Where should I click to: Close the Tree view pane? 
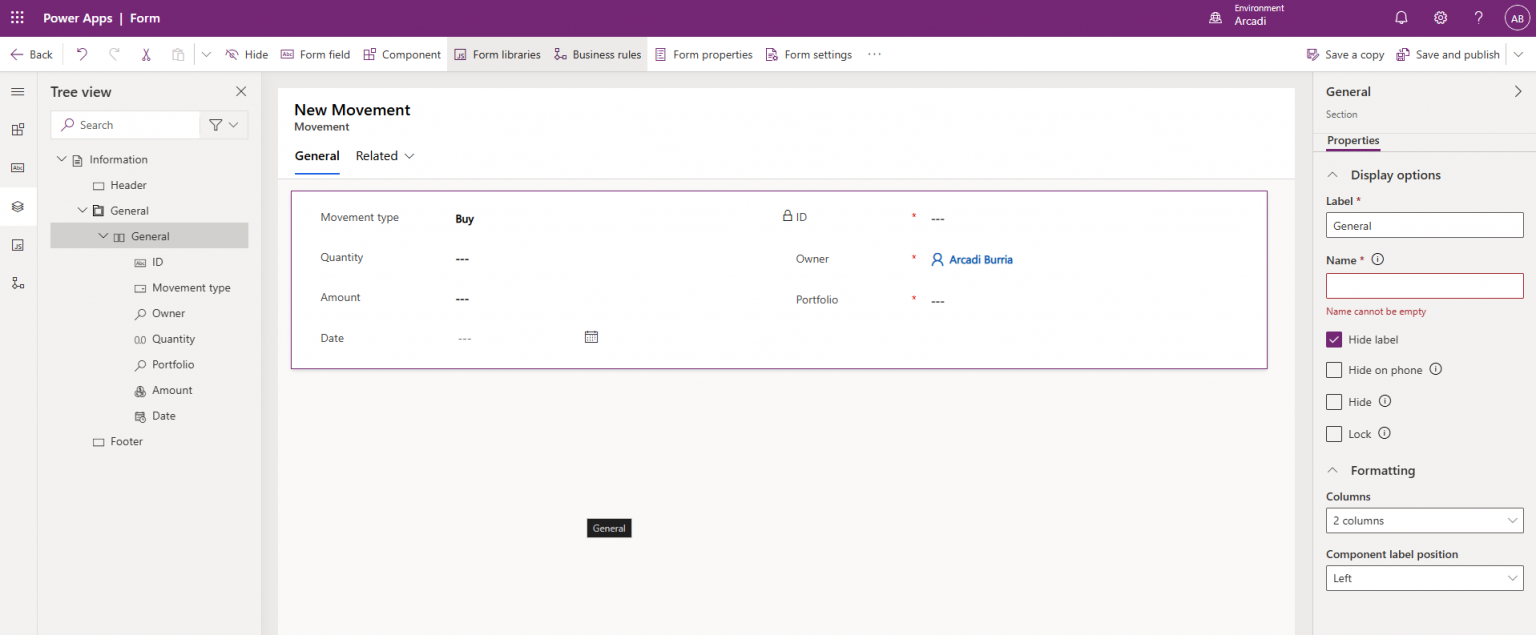(240, 91)
